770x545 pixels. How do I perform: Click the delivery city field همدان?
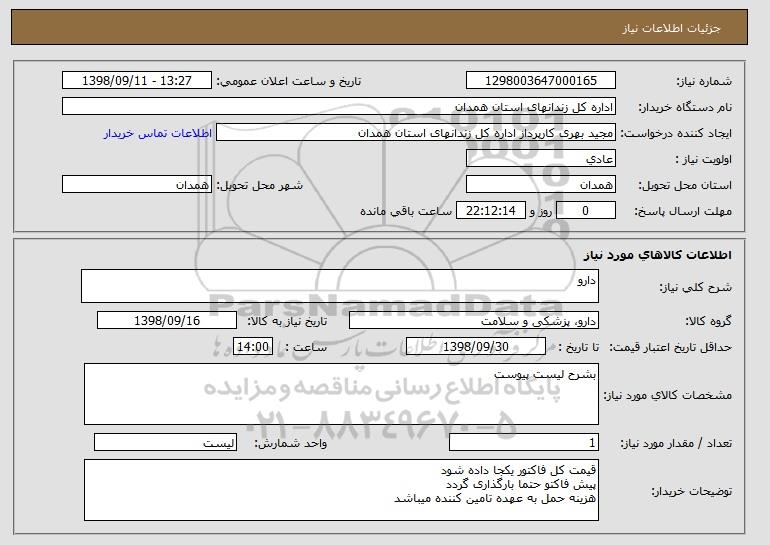[x=137, y=185]
